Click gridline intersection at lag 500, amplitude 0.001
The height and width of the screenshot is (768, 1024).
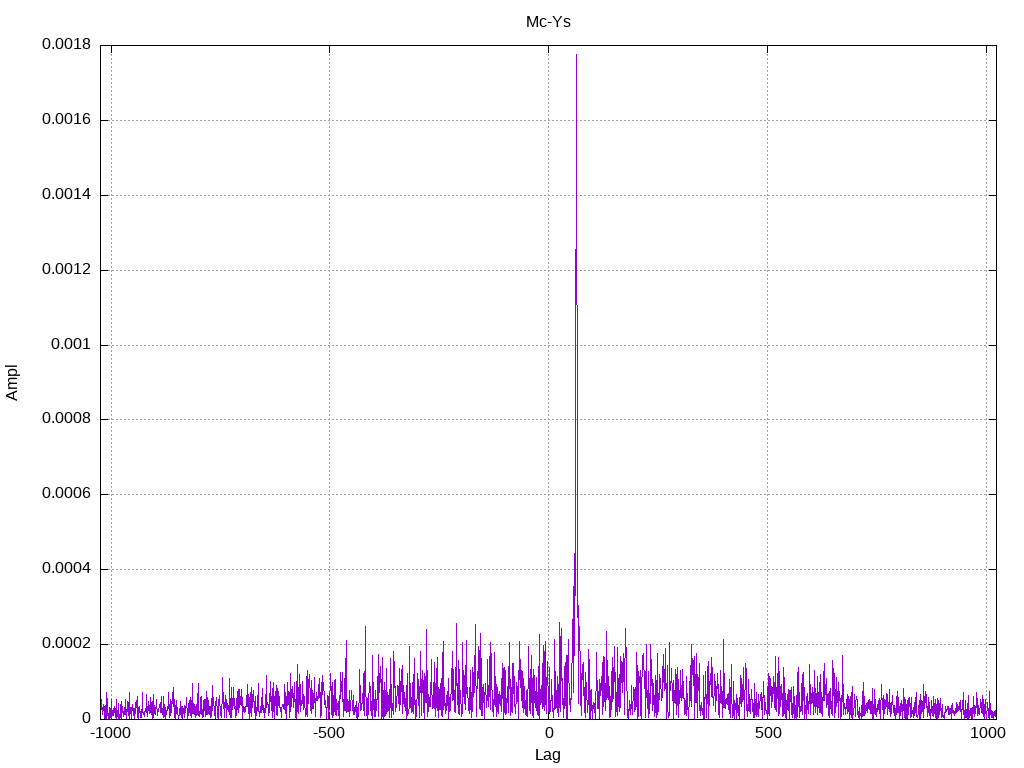point(767,345)
